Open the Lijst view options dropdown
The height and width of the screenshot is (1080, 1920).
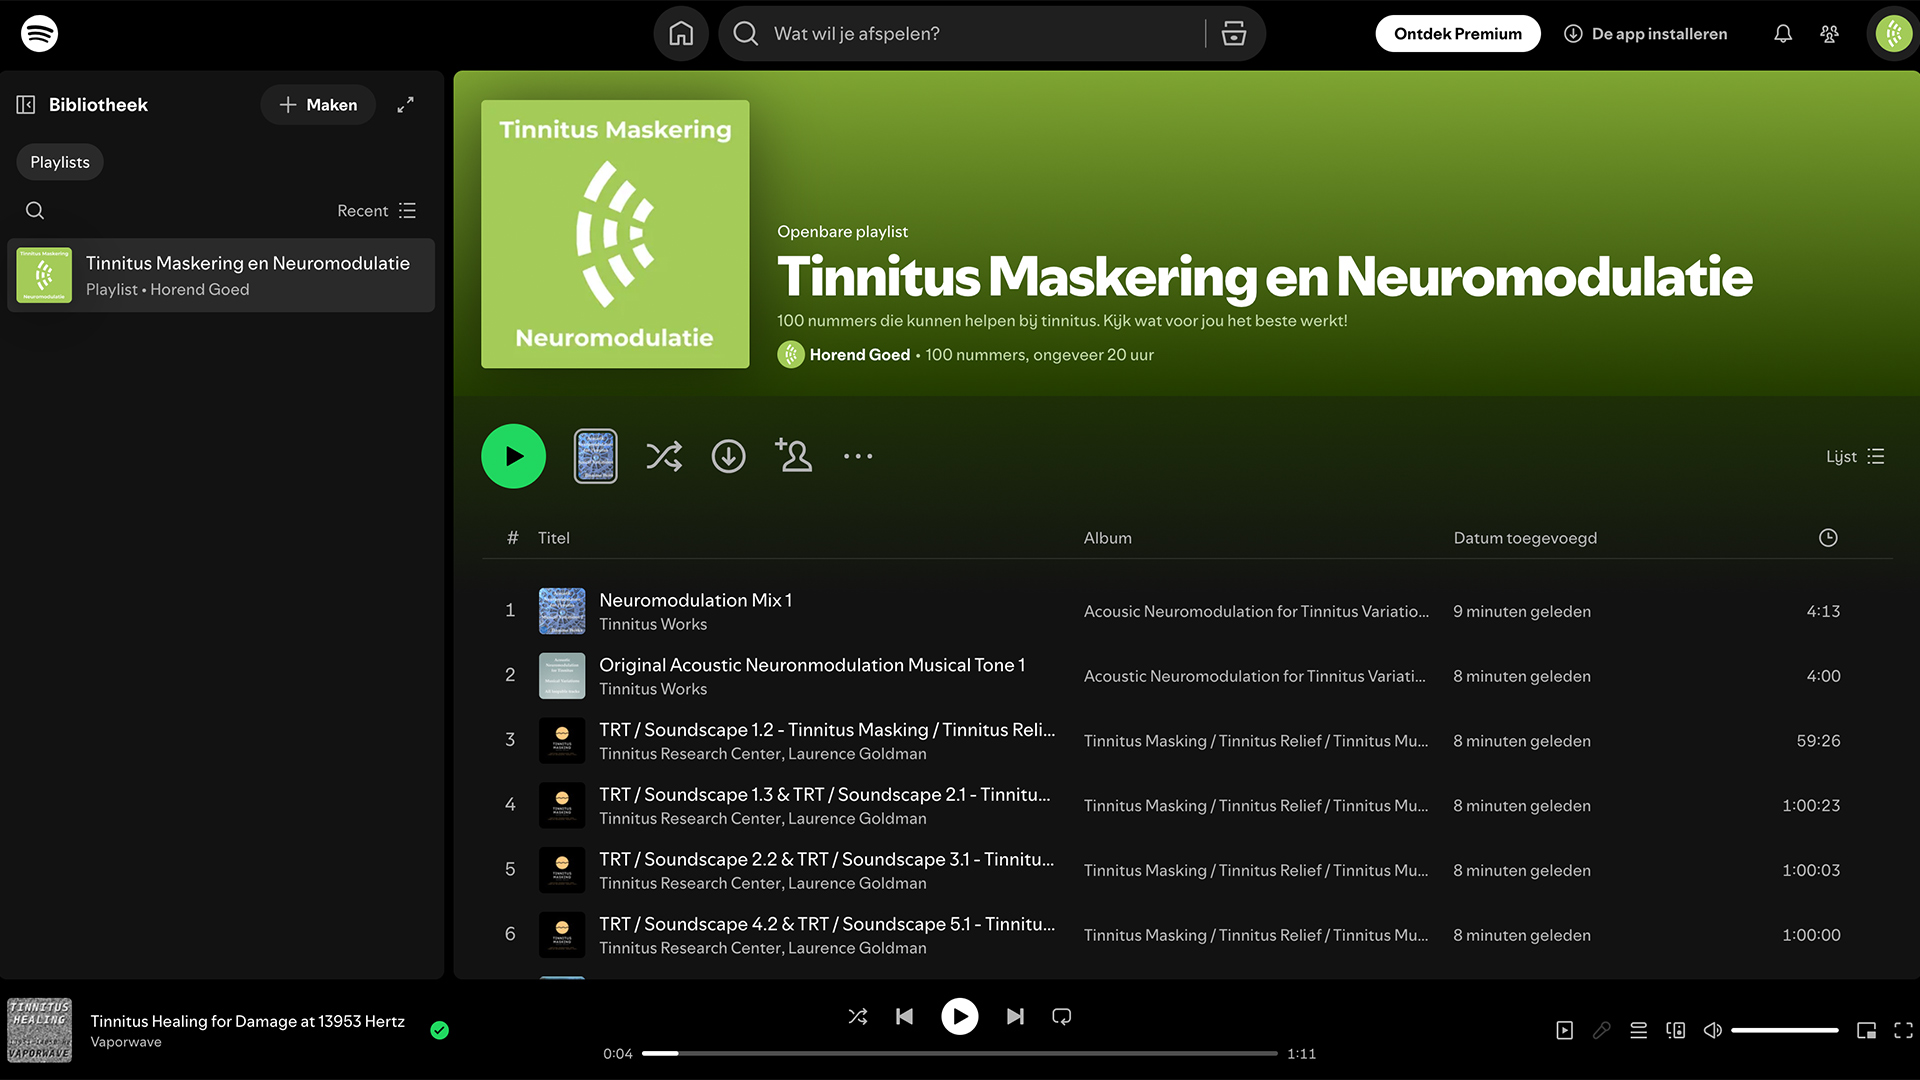pos(1855,456)
